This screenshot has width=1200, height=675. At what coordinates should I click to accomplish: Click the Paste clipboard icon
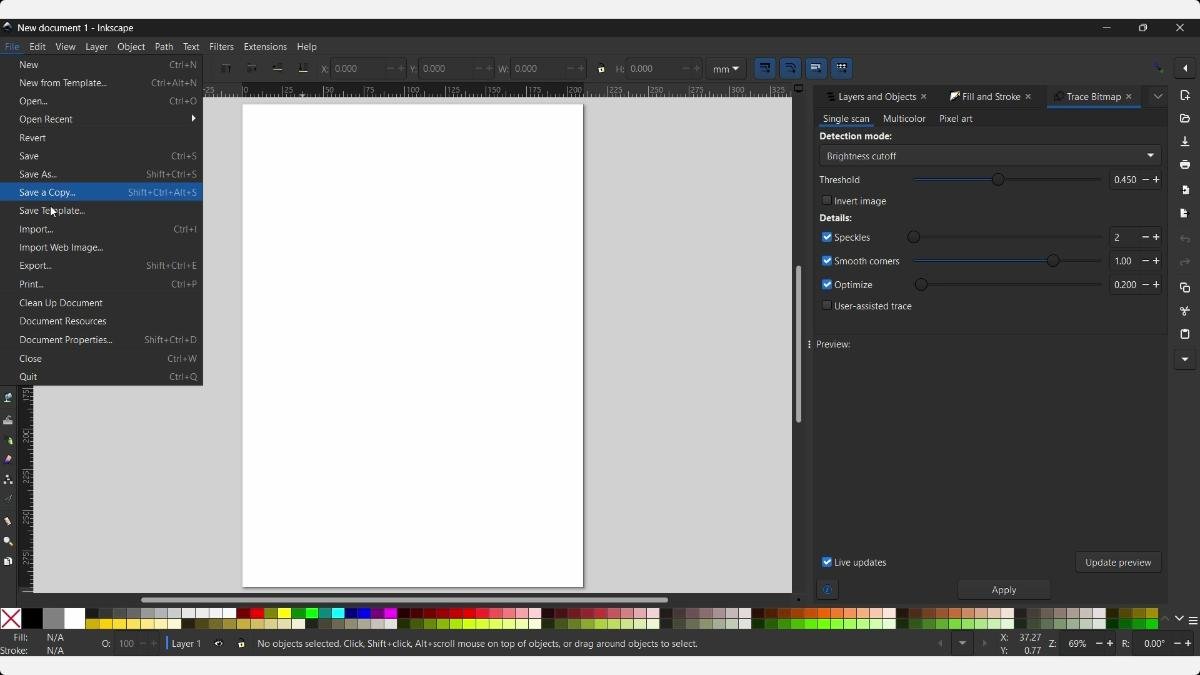pyautogui.click(x=1185, y=335)
